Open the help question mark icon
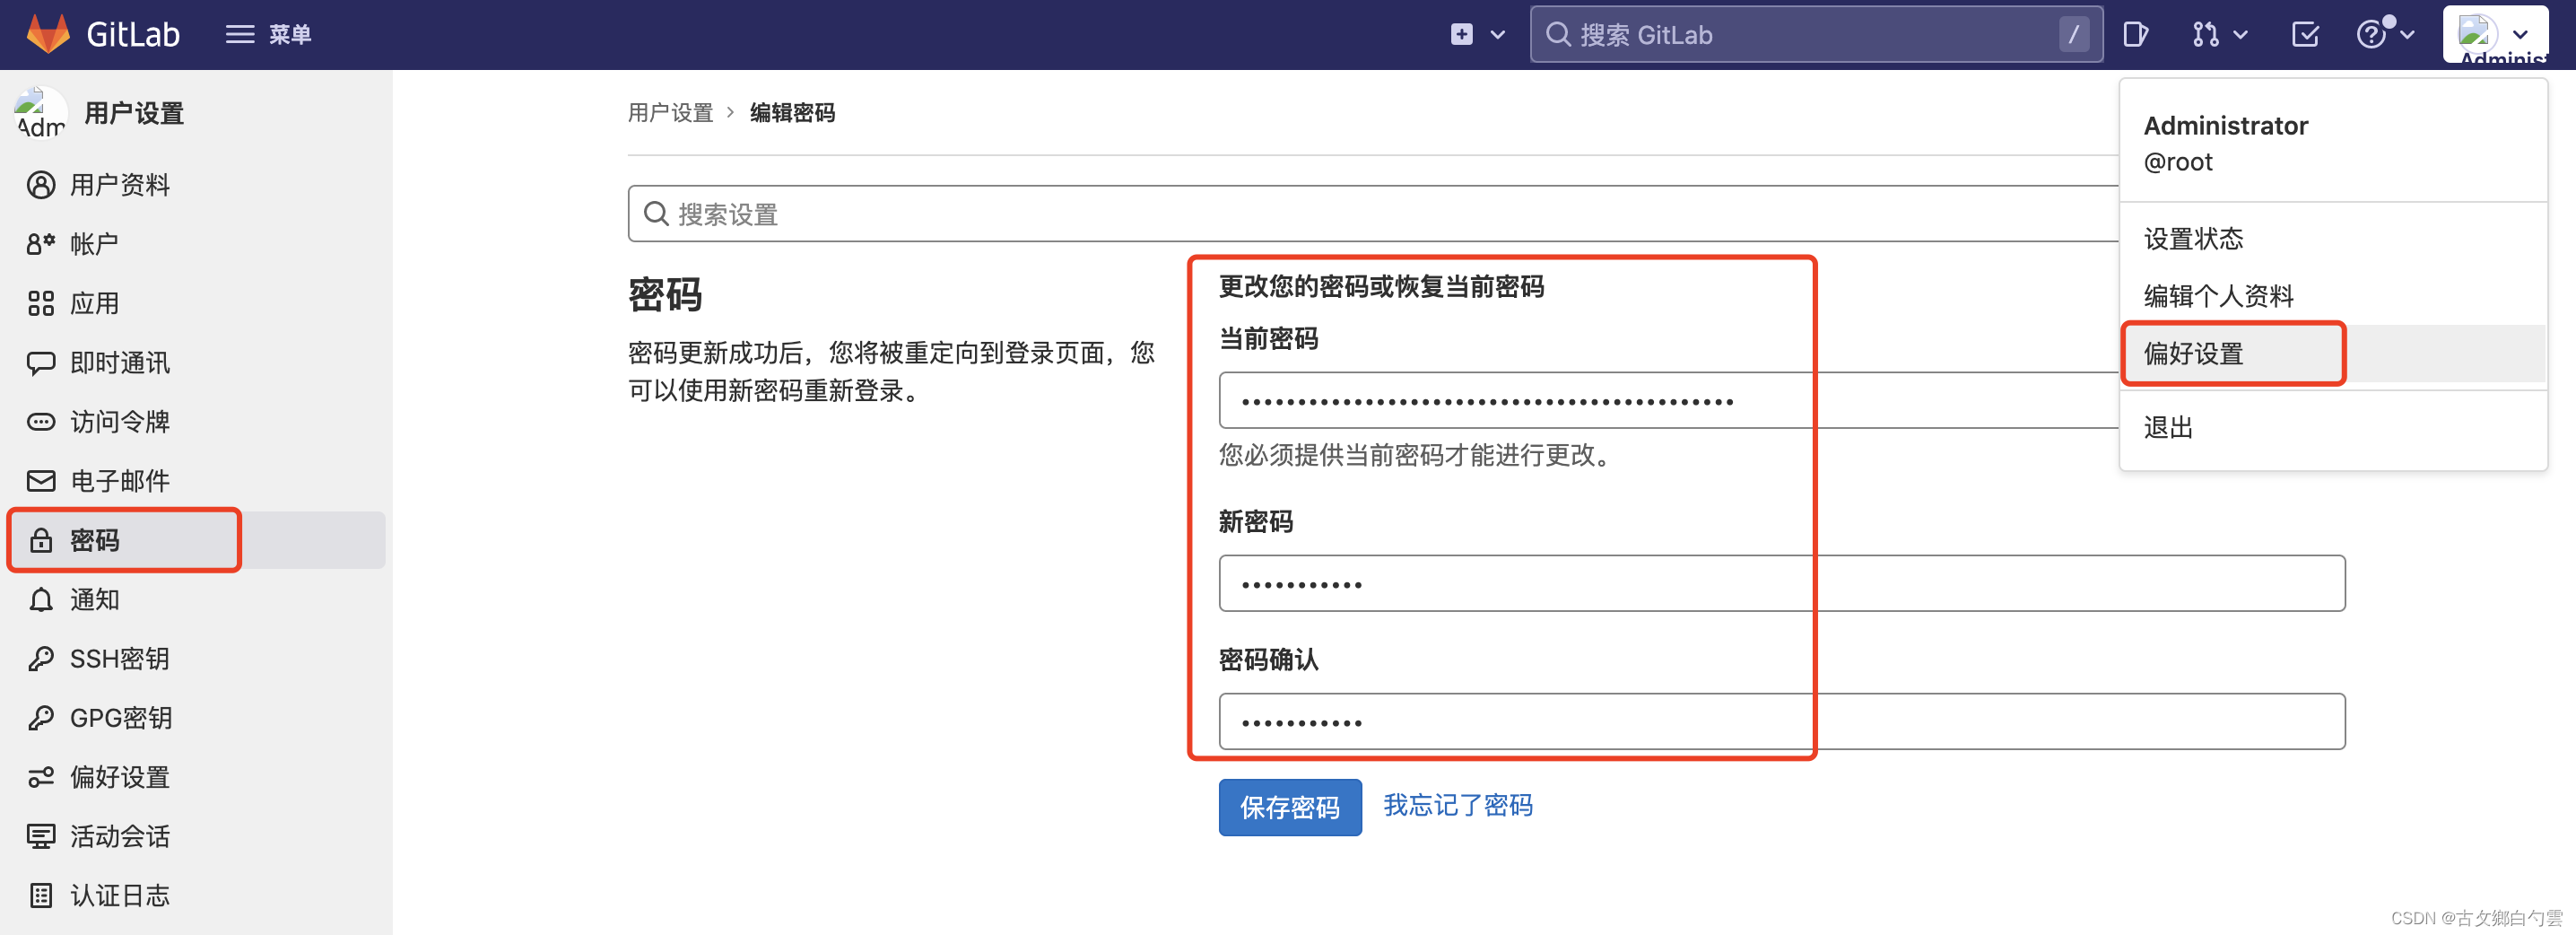Image resolution: width=2576 pixels, height=935 pixels. click(x=2371, y=35)
